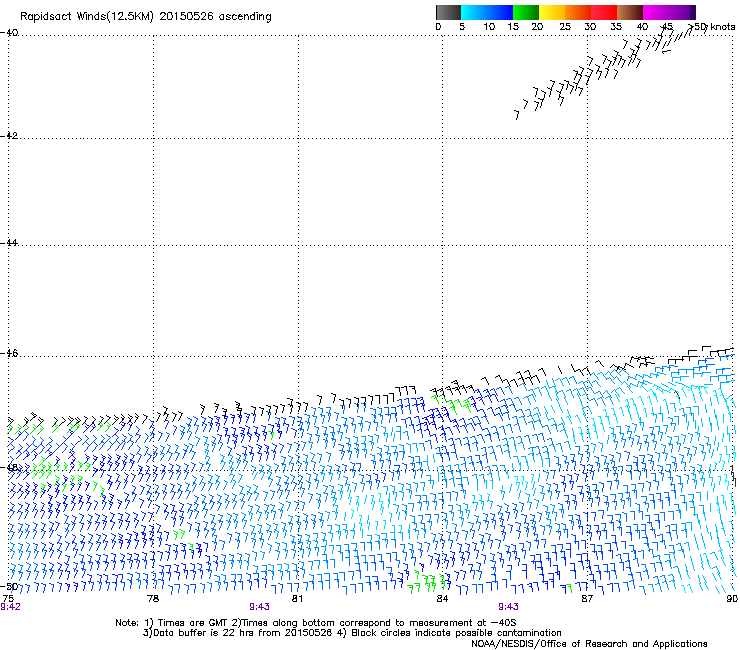The image size is (740, 650).
Task: Click the green wind barbs near longitude 84 bottom
Action: pyautogui.click(x=427, y=582)
